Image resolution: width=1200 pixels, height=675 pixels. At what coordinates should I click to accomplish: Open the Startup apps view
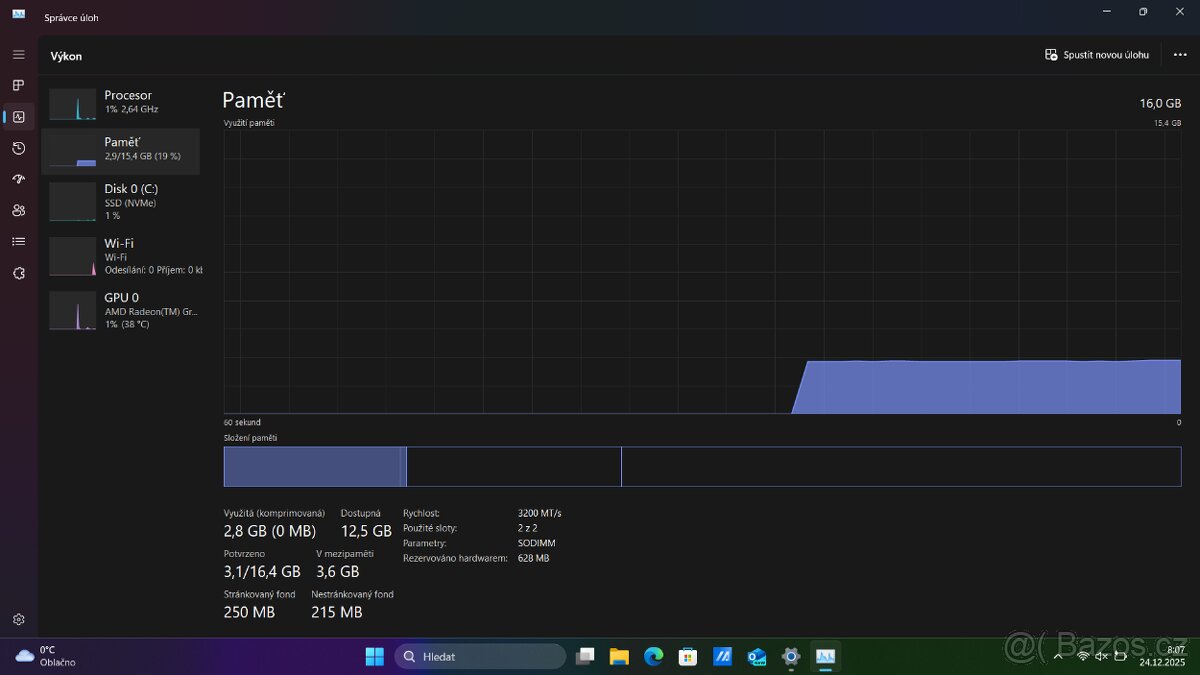click(x=18, y=179)
